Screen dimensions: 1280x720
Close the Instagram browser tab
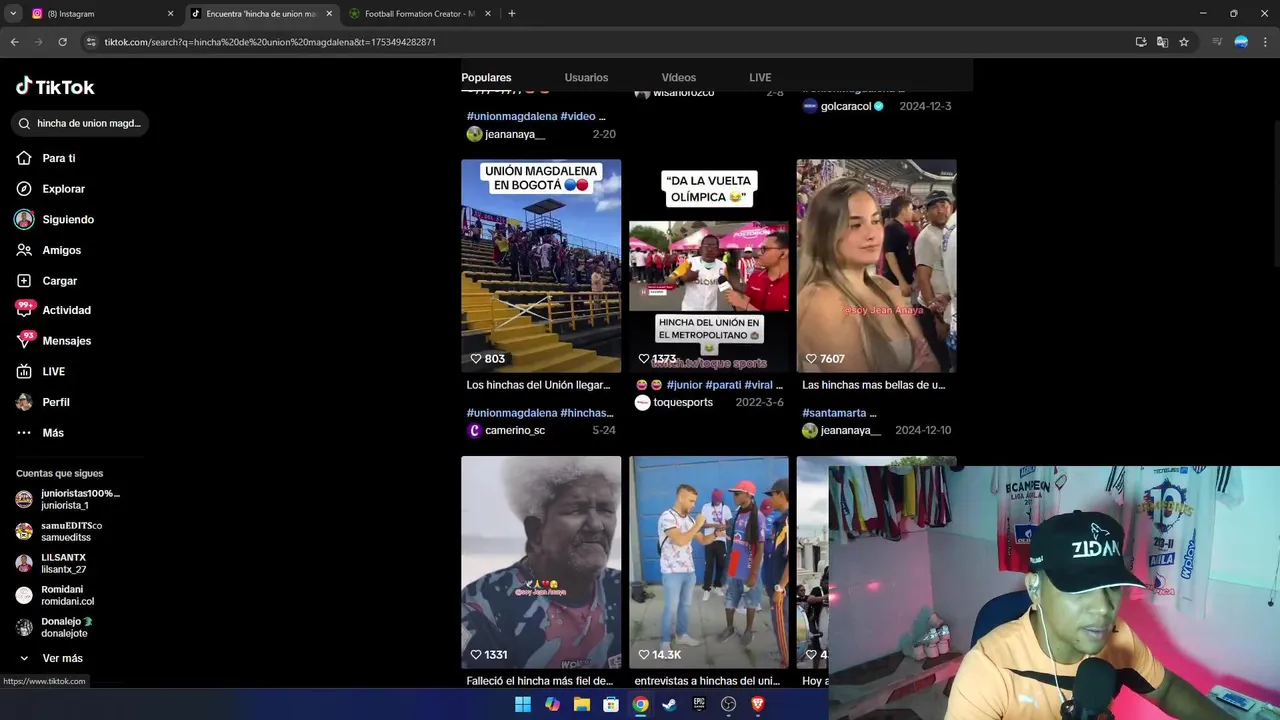pyautogui.click(x=170, y=14)
